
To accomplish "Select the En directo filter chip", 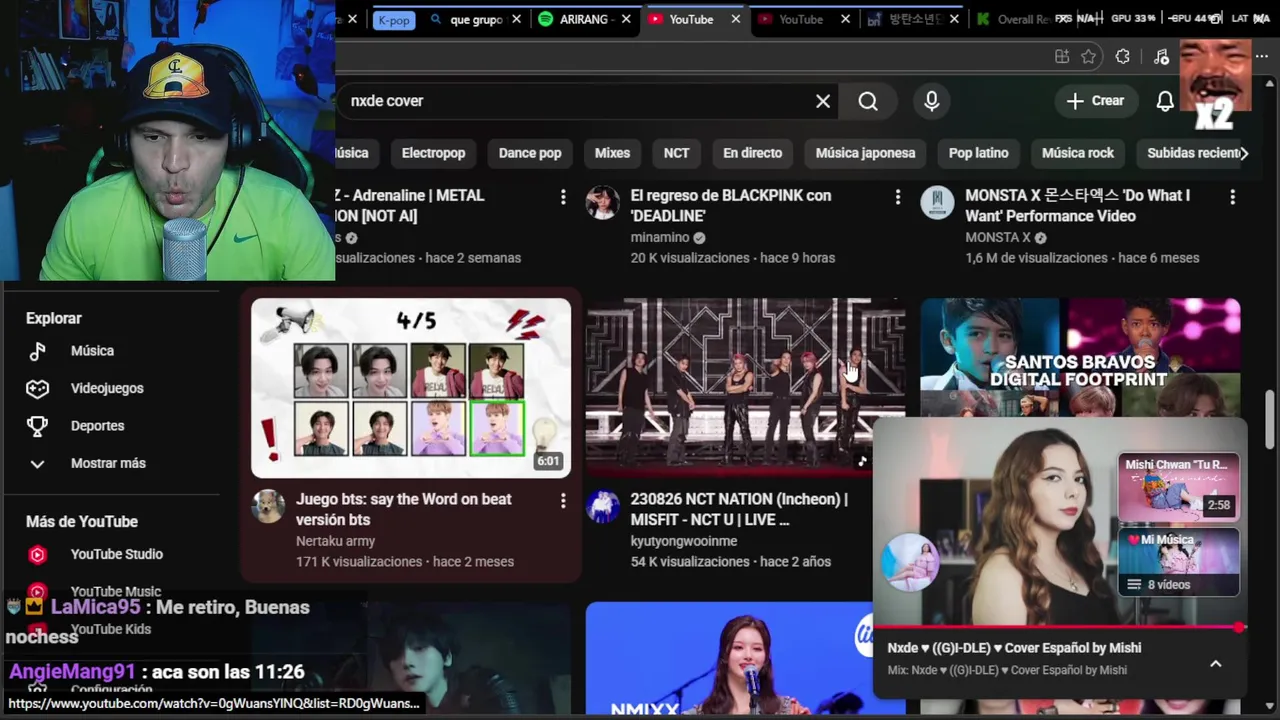I will point(752,153).
